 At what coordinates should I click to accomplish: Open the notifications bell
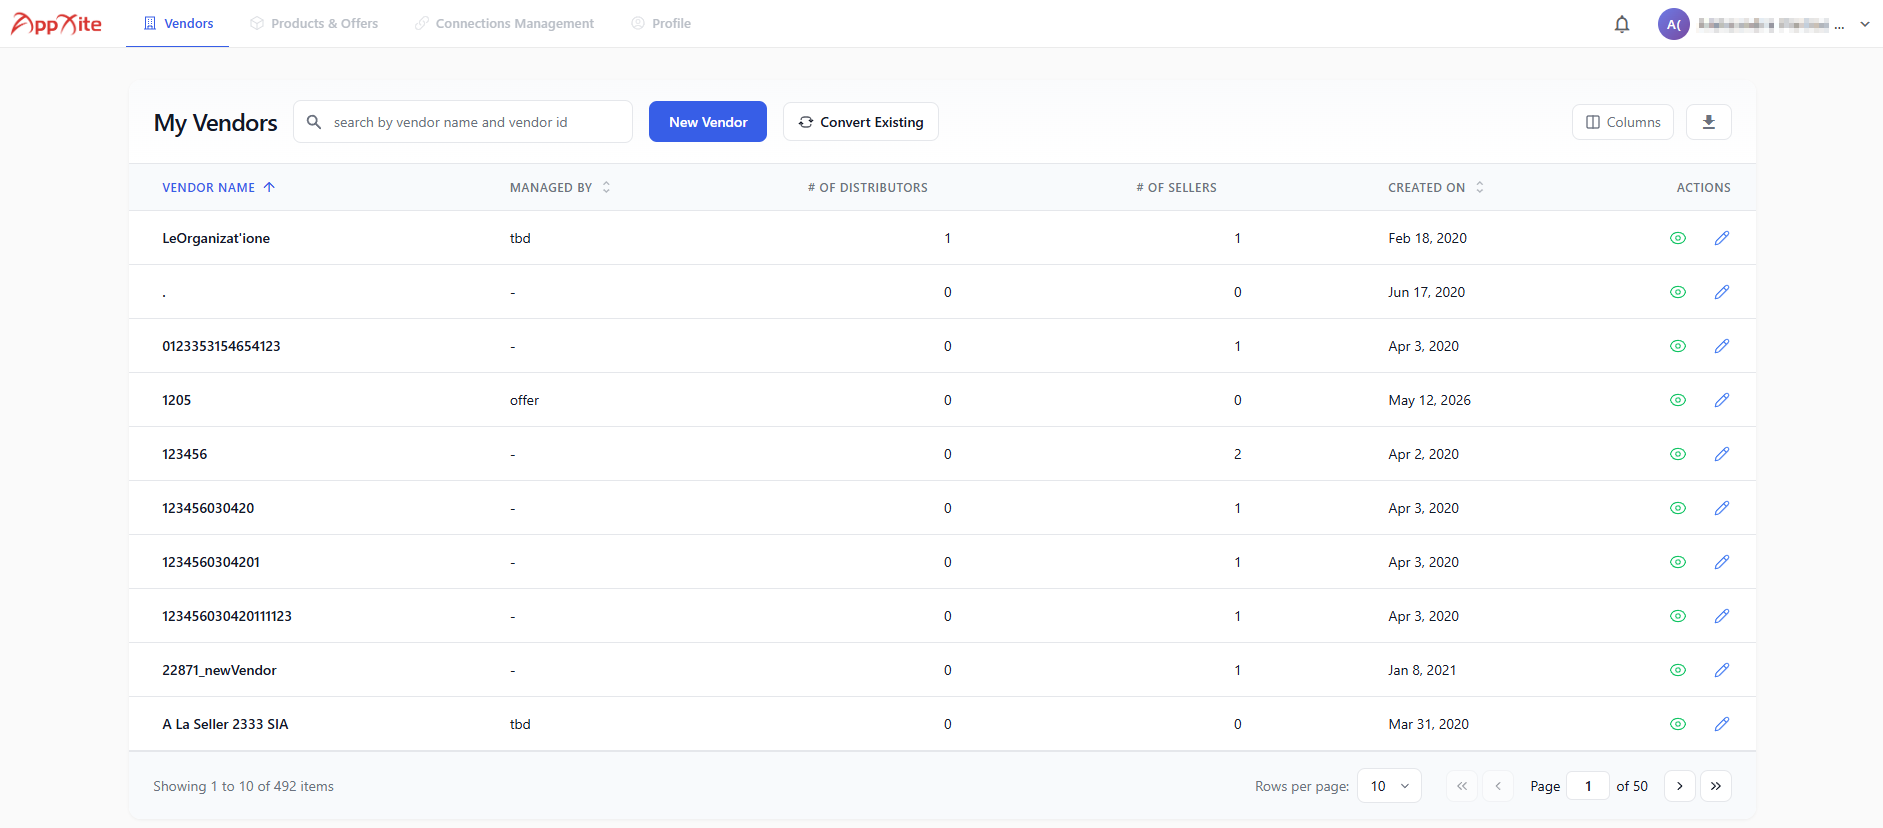tap(1622, 24)
